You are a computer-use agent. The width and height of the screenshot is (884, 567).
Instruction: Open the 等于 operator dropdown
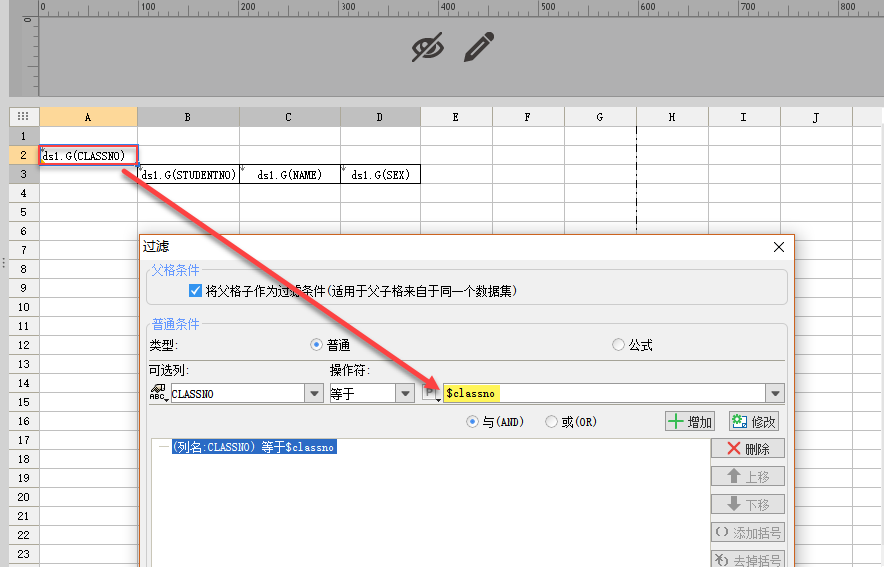(x=405, y=393)
